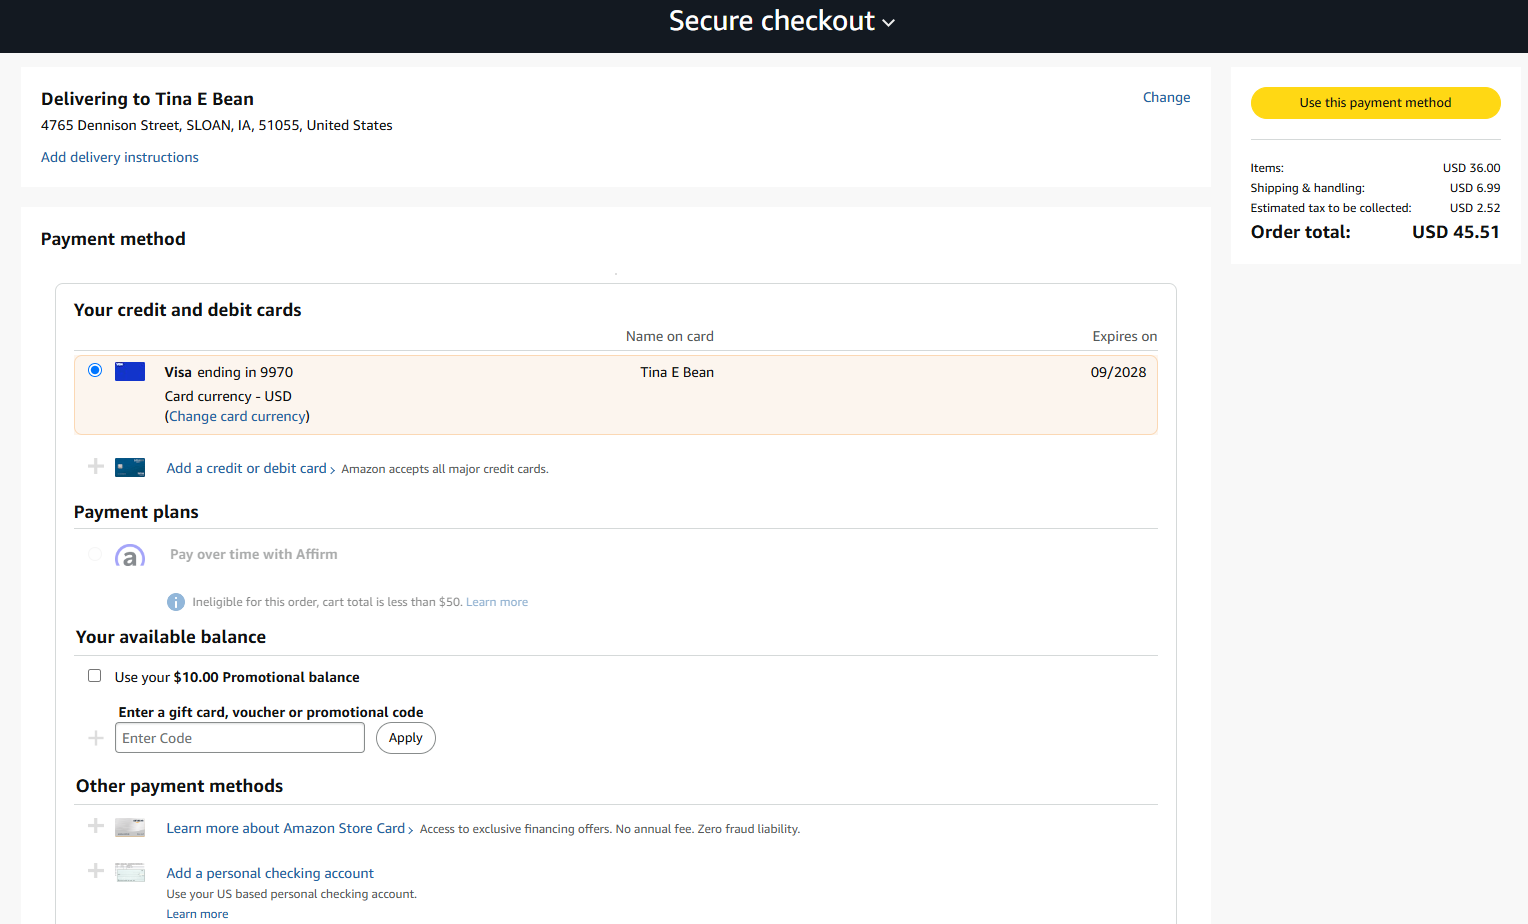
Task: Click the blue Visa card icon
Action: tap(130, 372)
